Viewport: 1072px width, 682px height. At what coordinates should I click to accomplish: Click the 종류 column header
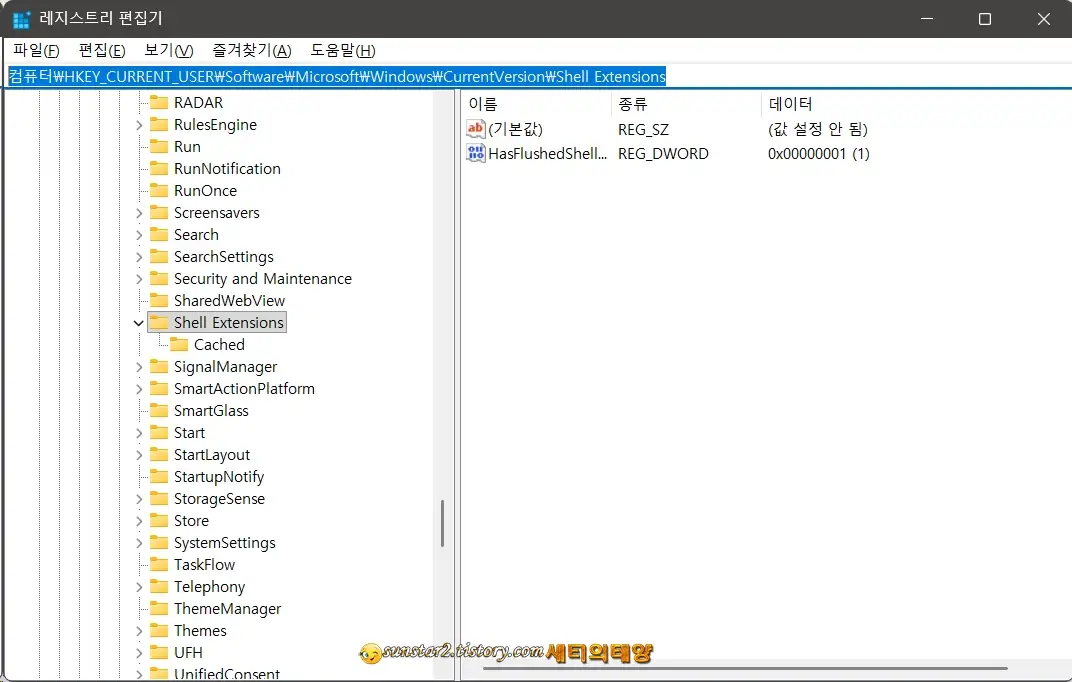click(x=630, y=104)
